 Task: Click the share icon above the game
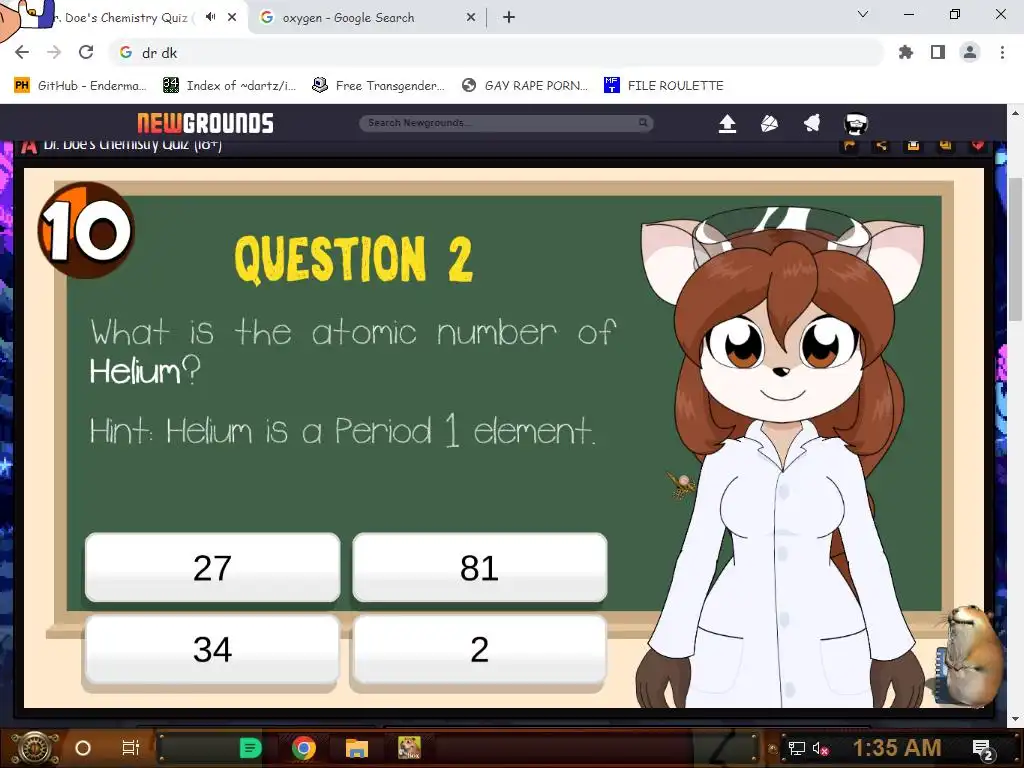881,145
